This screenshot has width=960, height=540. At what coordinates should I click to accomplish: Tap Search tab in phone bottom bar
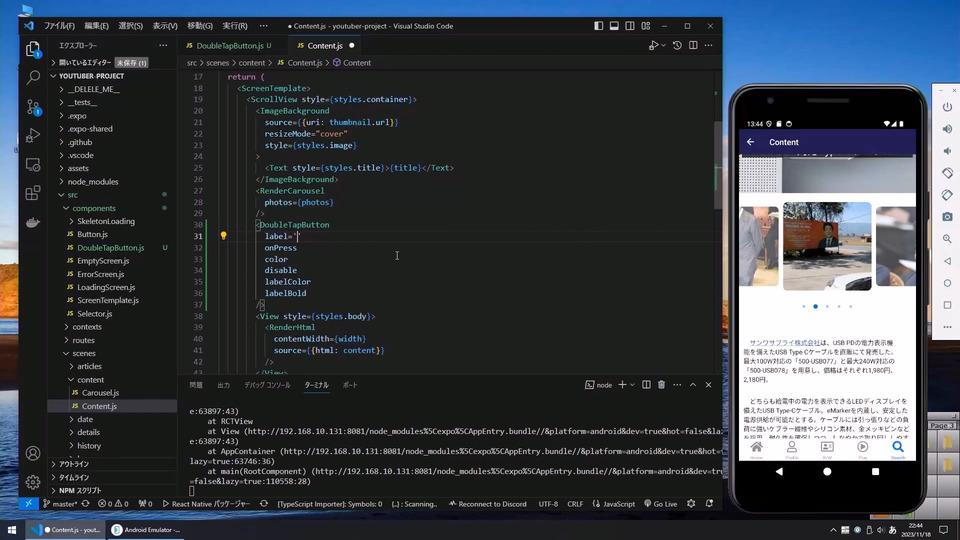tap(898, 449)
